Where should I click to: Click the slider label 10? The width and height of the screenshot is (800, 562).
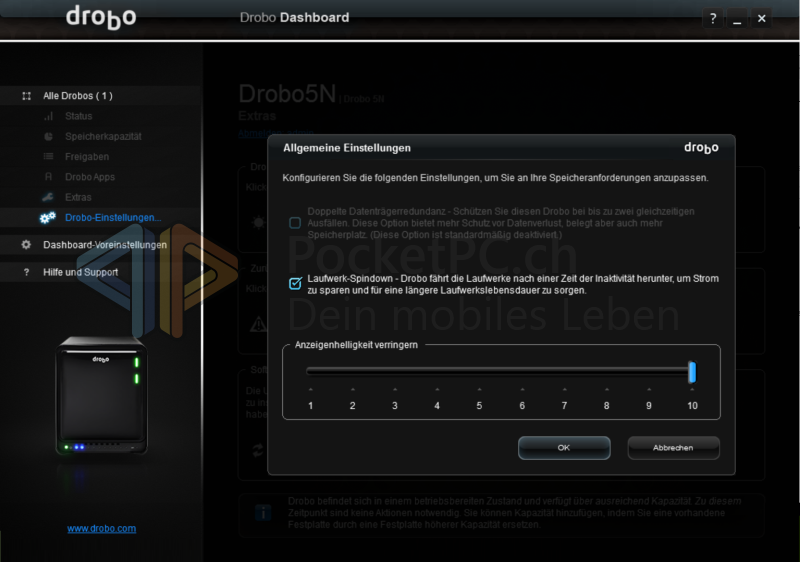[692, 405]
